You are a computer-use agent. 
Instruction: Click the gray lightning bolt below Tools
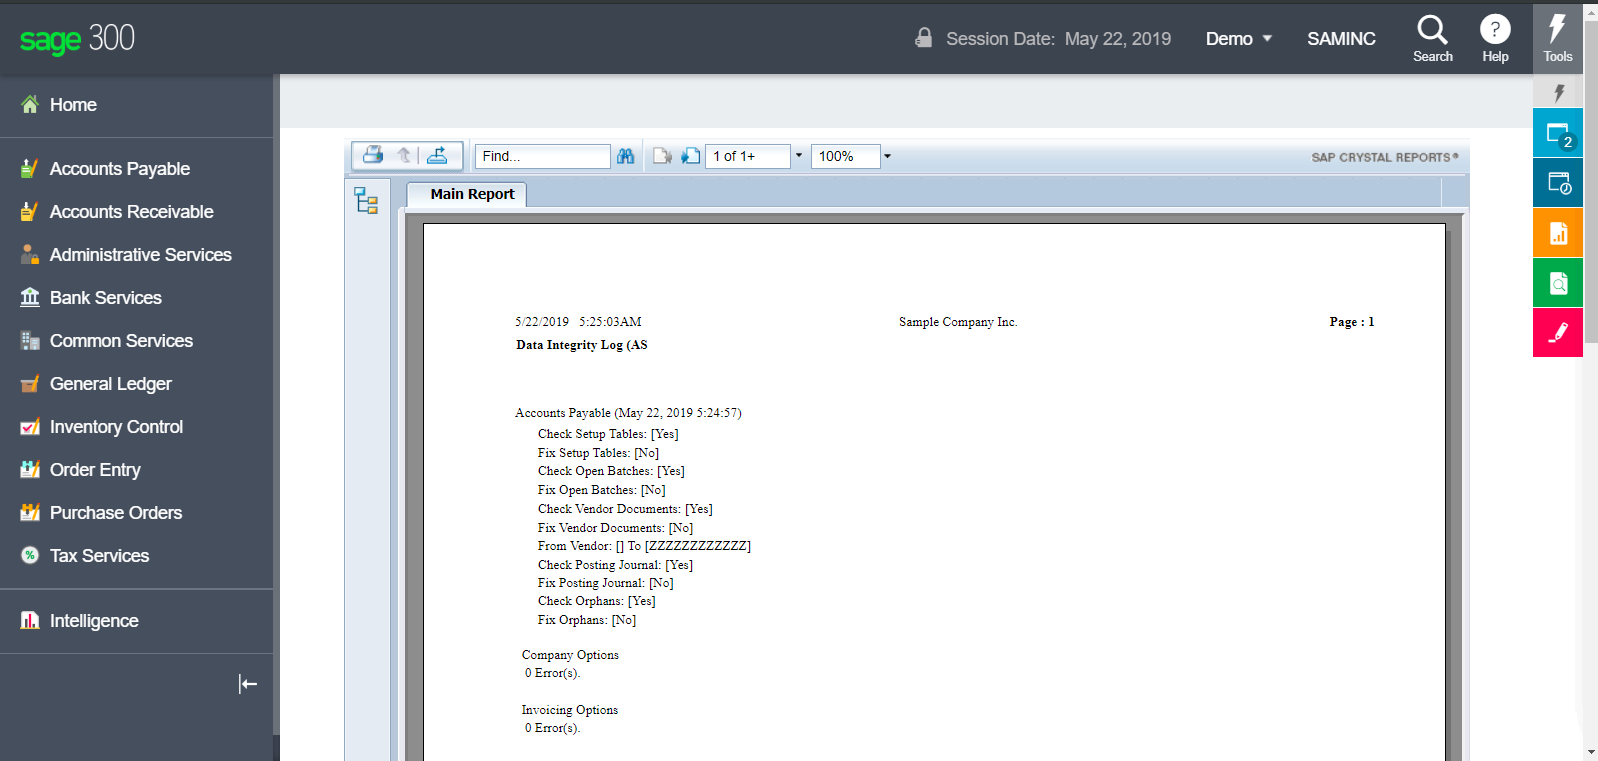(1558, 93)
